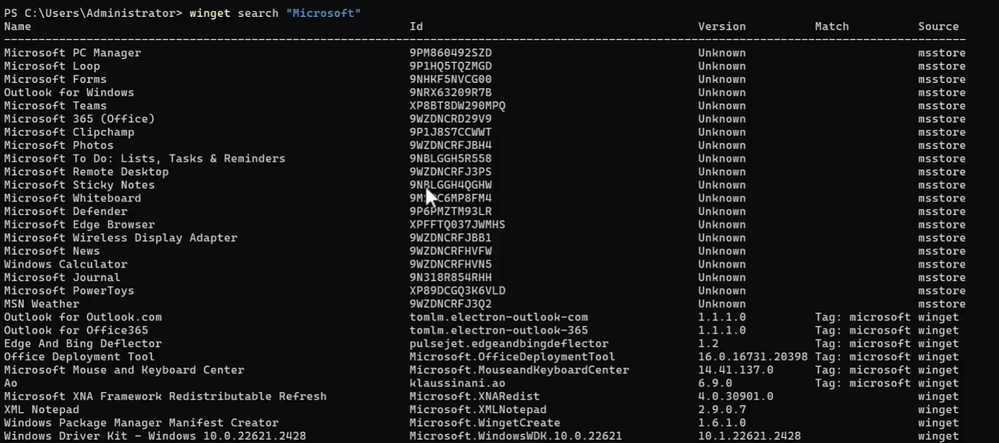Click the 'Microsoft Wireless Display Adapter' name
Image resolution: width=999 pixels, height=443 pixels.
120,238
